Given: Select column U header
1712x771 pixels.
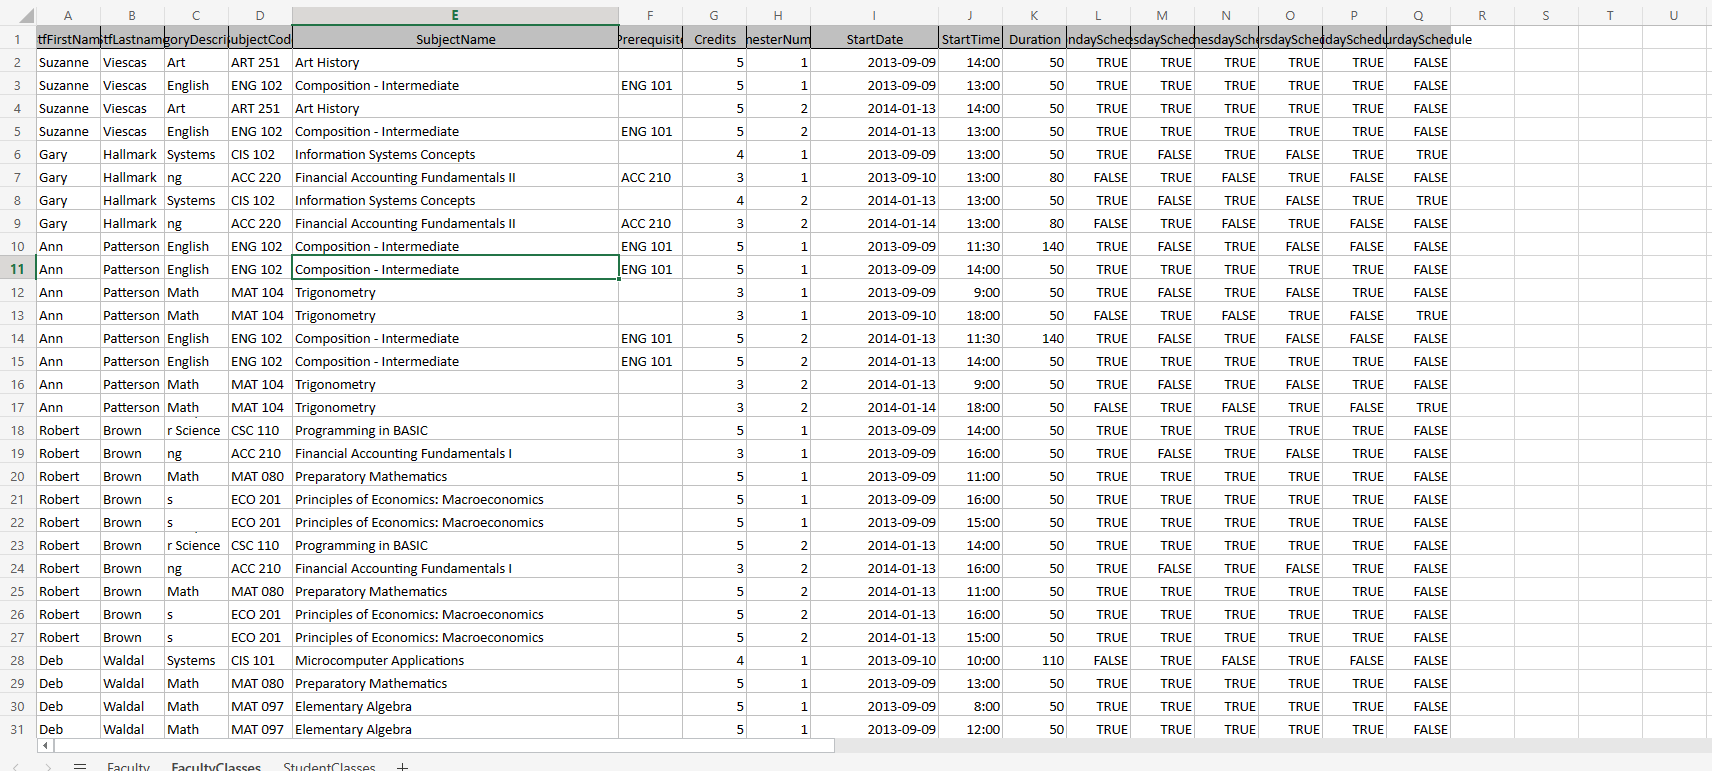Looking at the screenshot, I should [x=1673, y=15].
